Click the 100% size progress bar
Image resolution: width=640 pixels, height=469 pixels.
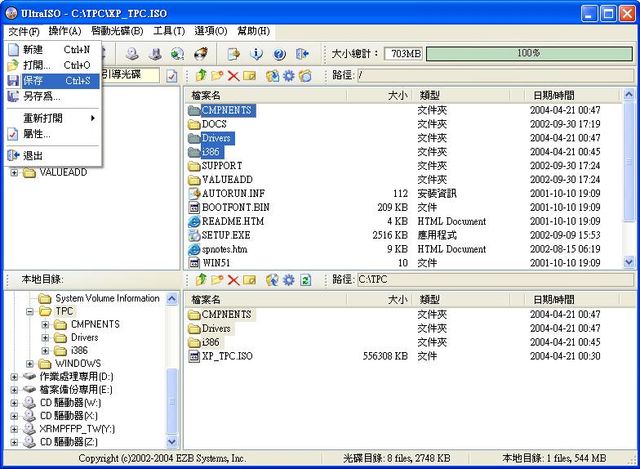pyautogui.click(x=529, y=53)
